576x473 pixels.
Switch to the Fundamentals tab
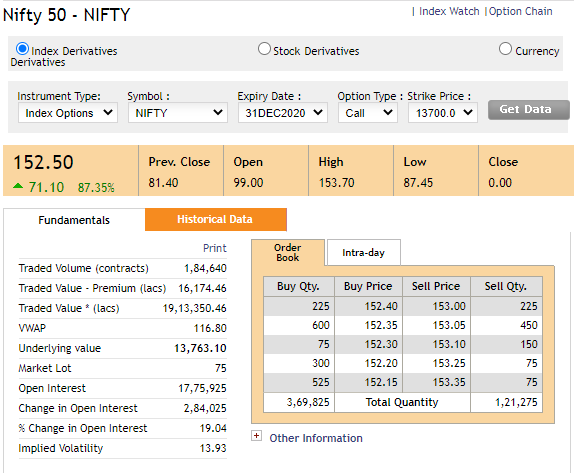tap(74, 220)
